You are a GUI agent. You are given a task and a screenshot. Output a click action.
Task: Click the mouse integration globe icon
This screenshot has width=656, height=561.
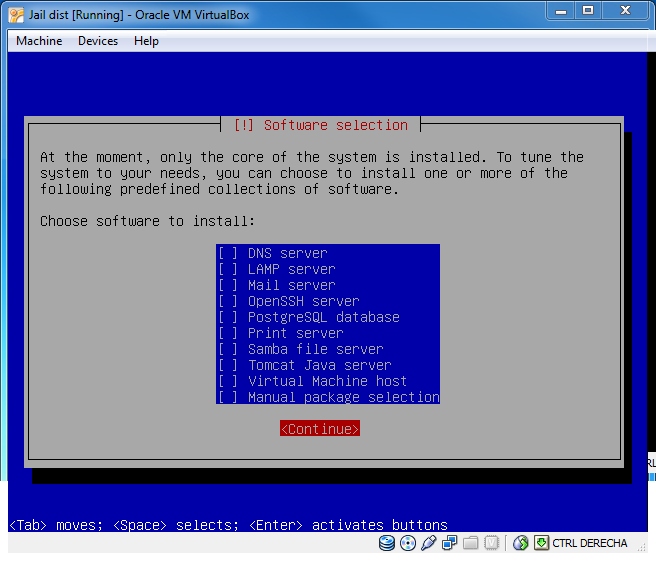[521, 543]
